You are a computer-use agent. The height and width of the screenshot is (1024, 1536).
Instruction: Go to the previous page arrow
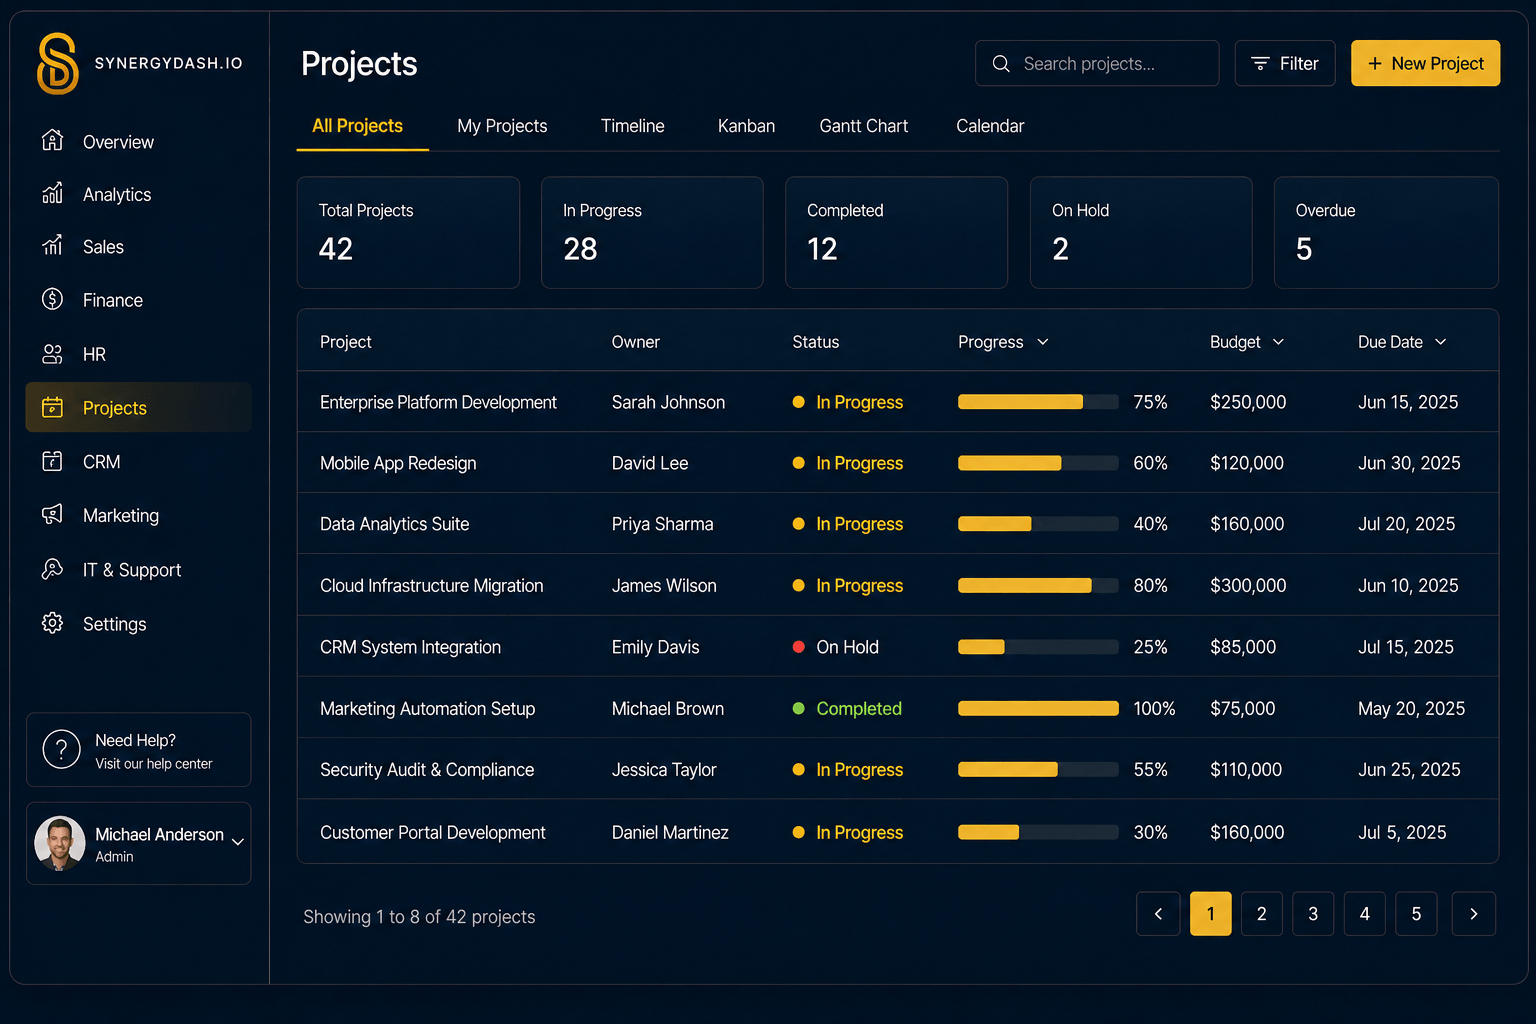coord(1159,914)
